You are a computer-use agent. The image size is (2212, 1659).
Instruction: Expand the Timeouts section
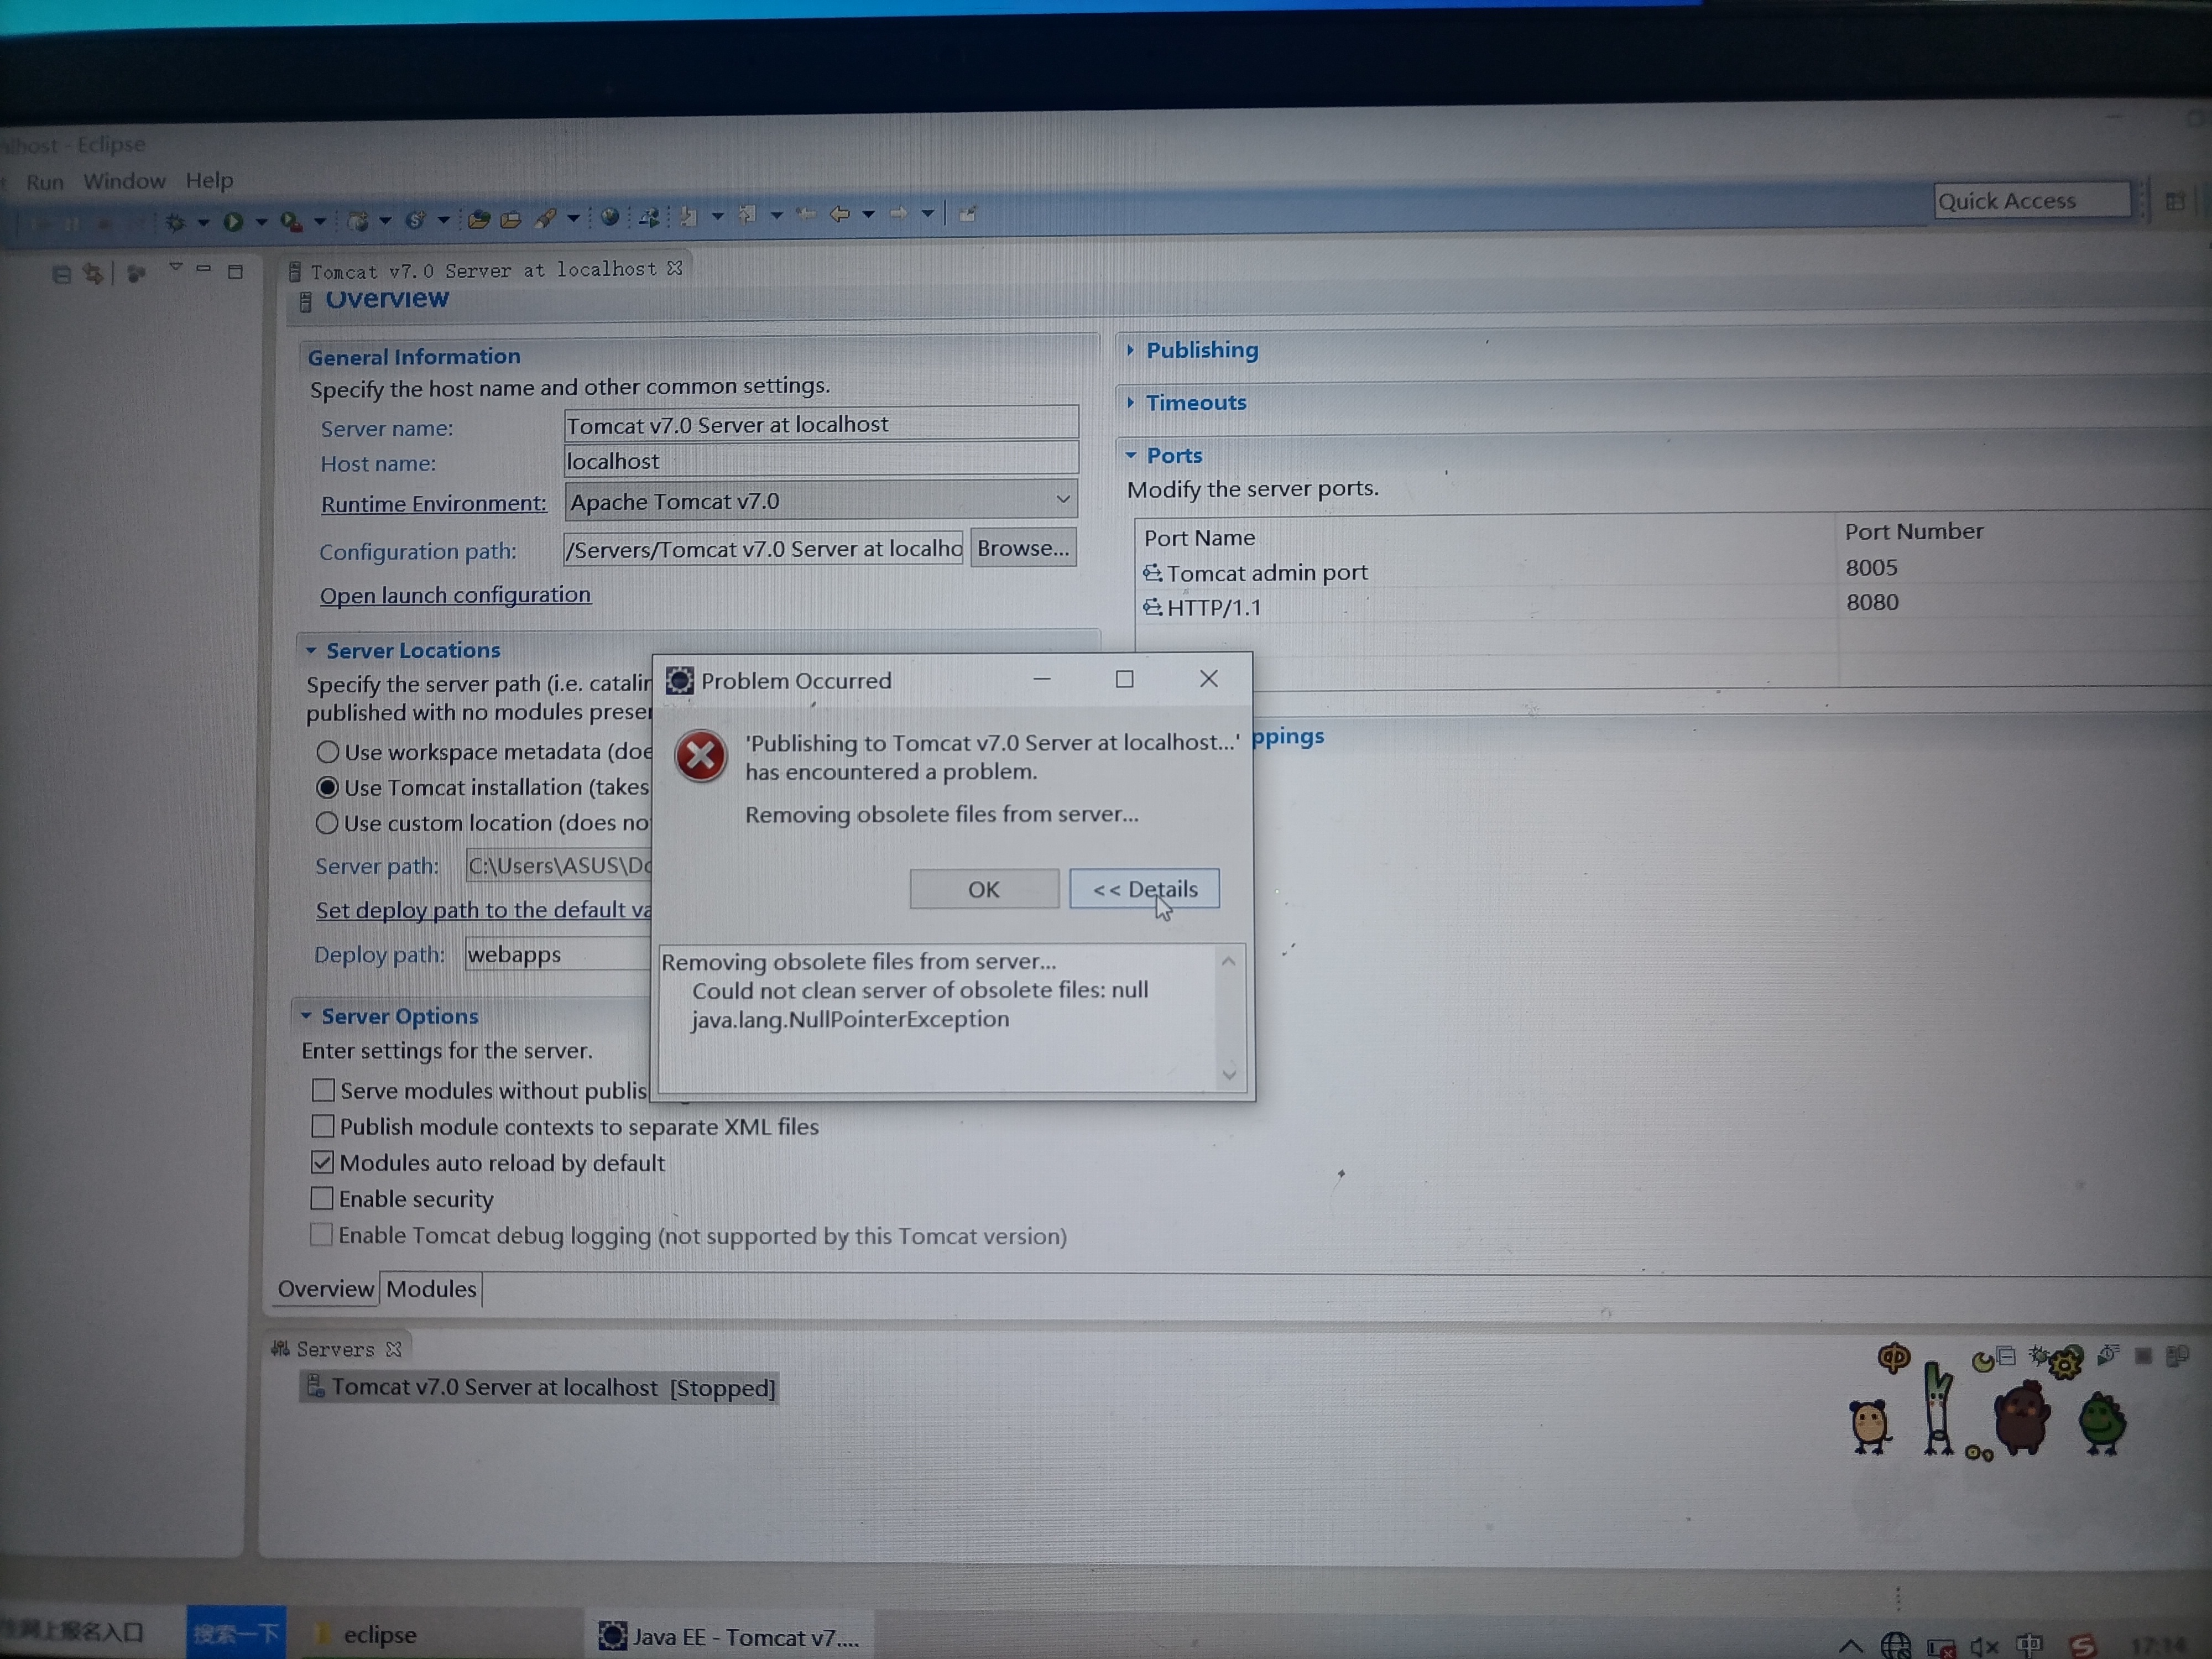[x=1131, y=402]
